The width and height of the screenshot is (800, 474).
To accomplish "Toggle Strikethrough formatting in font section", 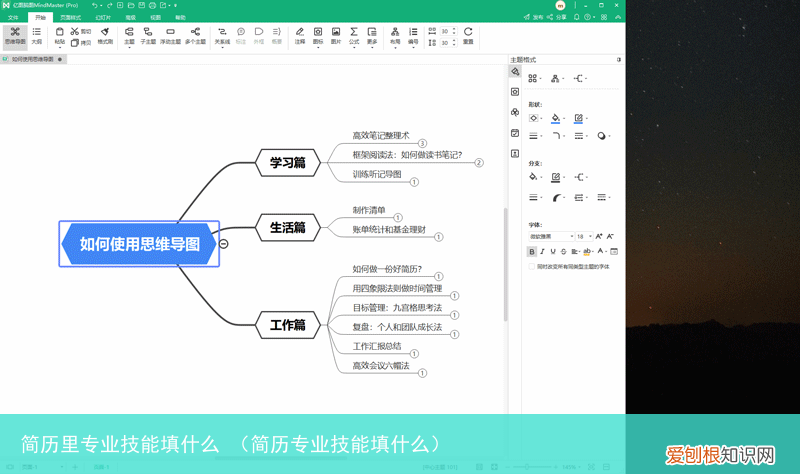I will (x=564, y=252).
